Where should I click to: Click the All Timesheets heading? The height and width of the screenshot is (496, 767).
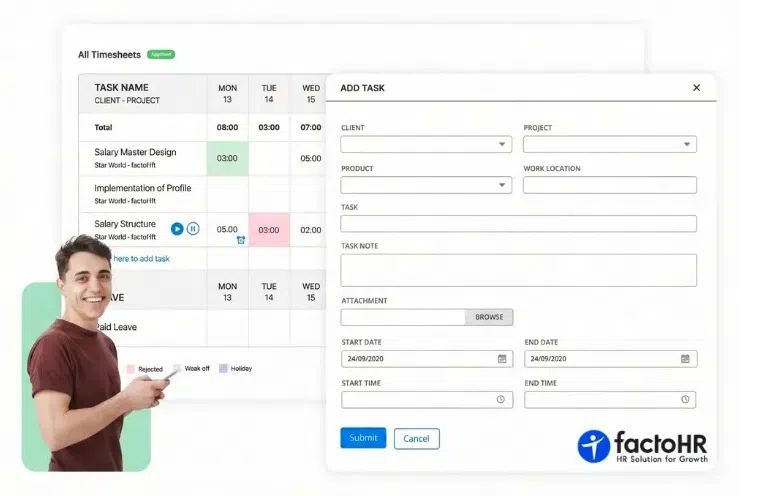(x=109, y=54)
